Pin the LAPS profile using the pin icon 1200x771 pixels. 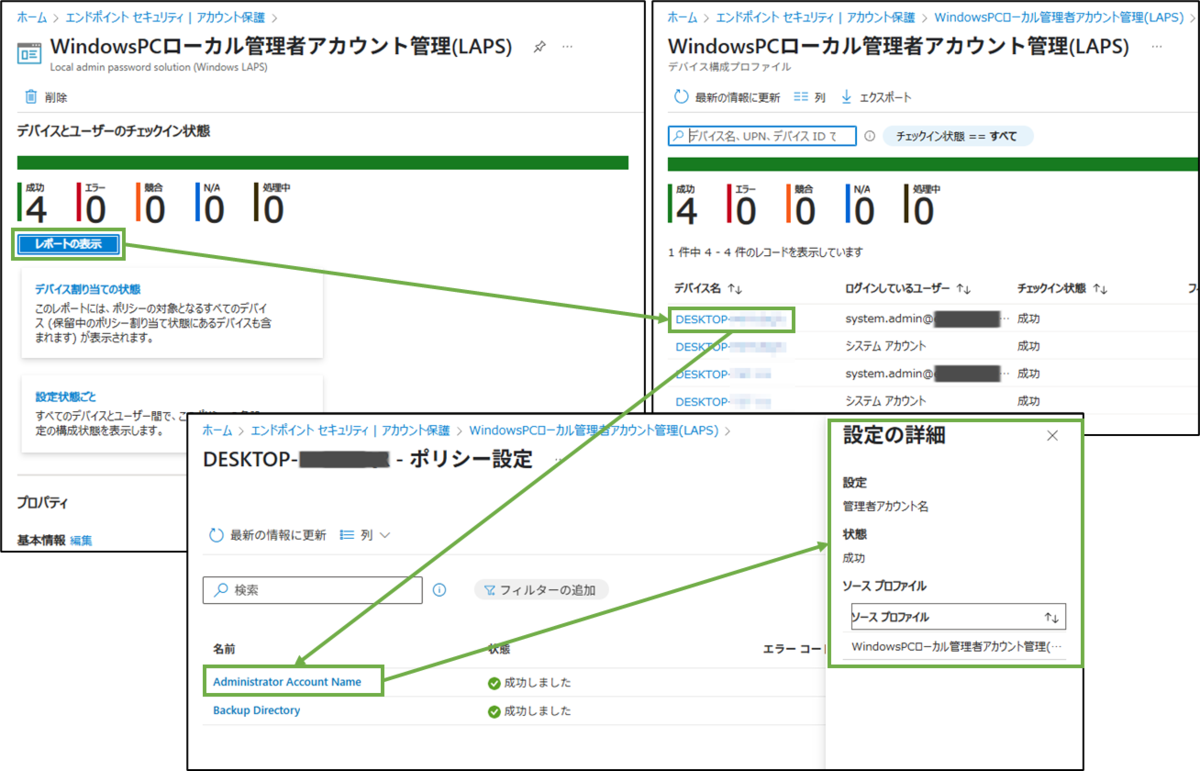540,46
